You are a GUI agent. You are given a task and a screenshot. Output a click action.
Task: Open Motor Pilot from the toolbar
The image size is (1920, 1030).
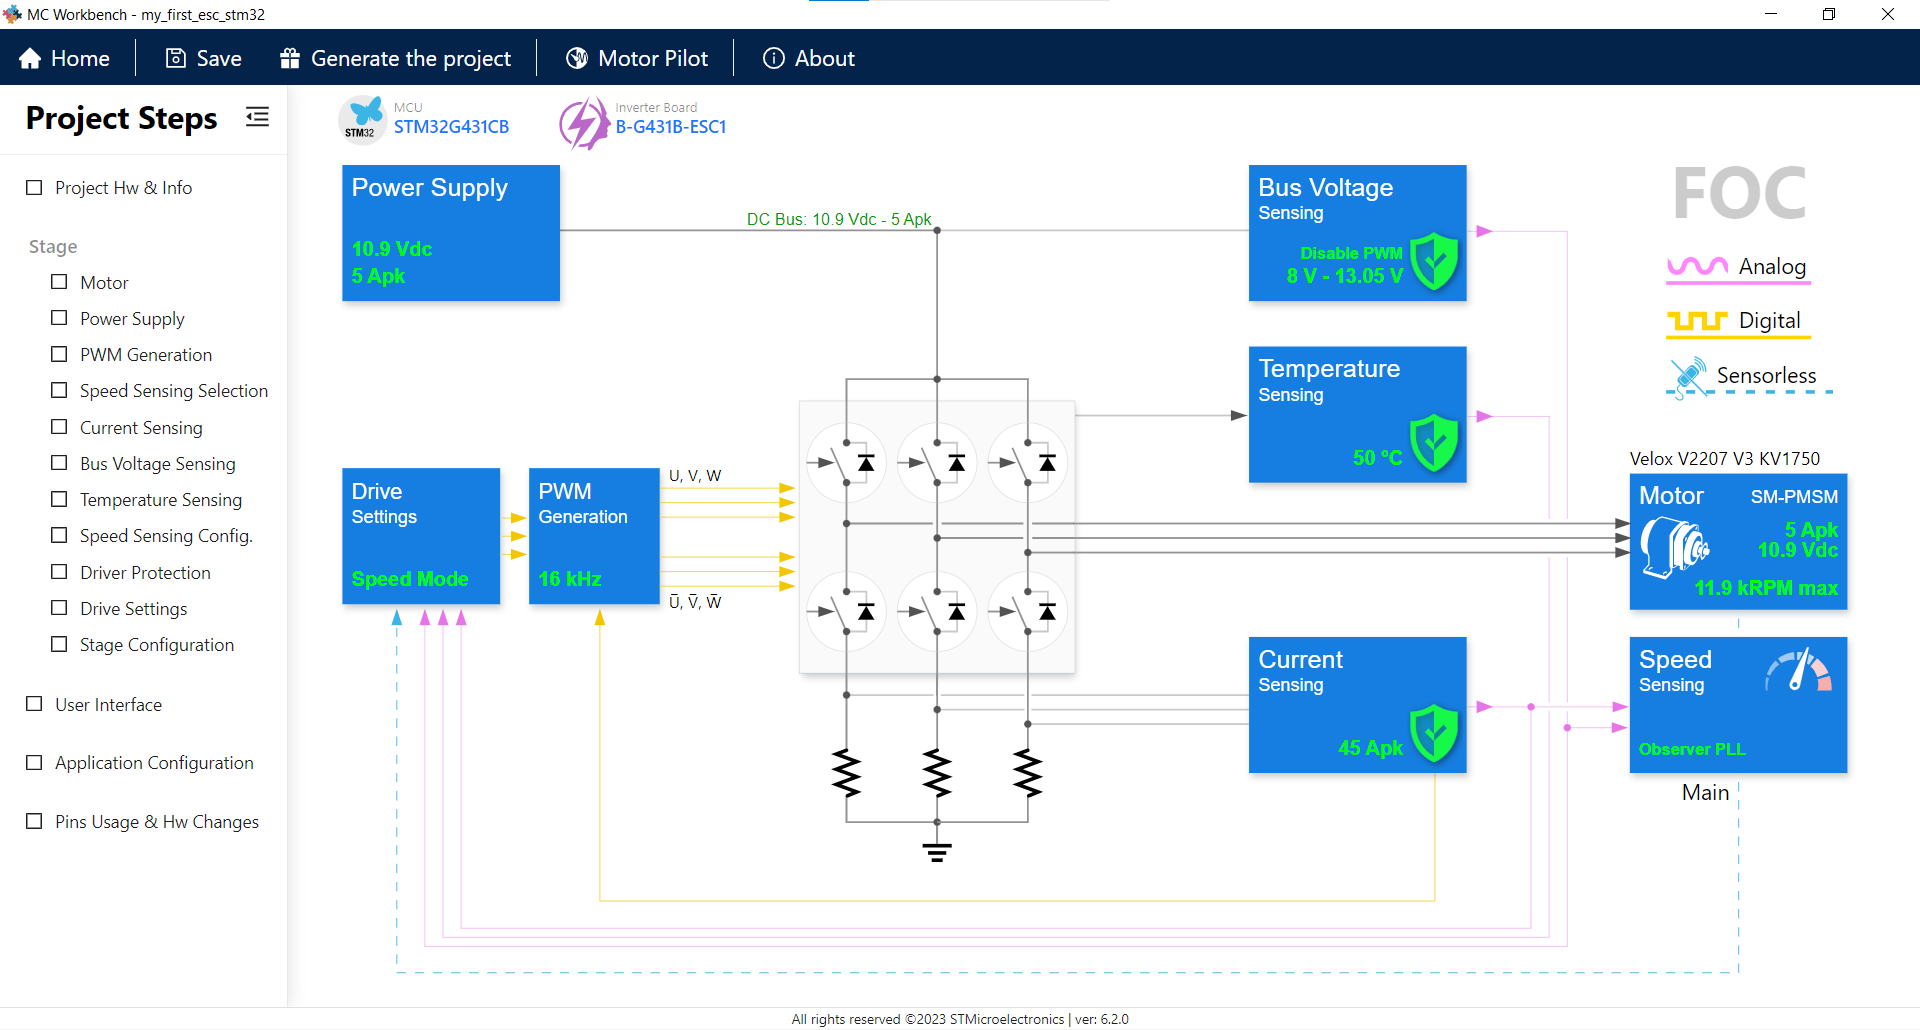tap(637, 59)
